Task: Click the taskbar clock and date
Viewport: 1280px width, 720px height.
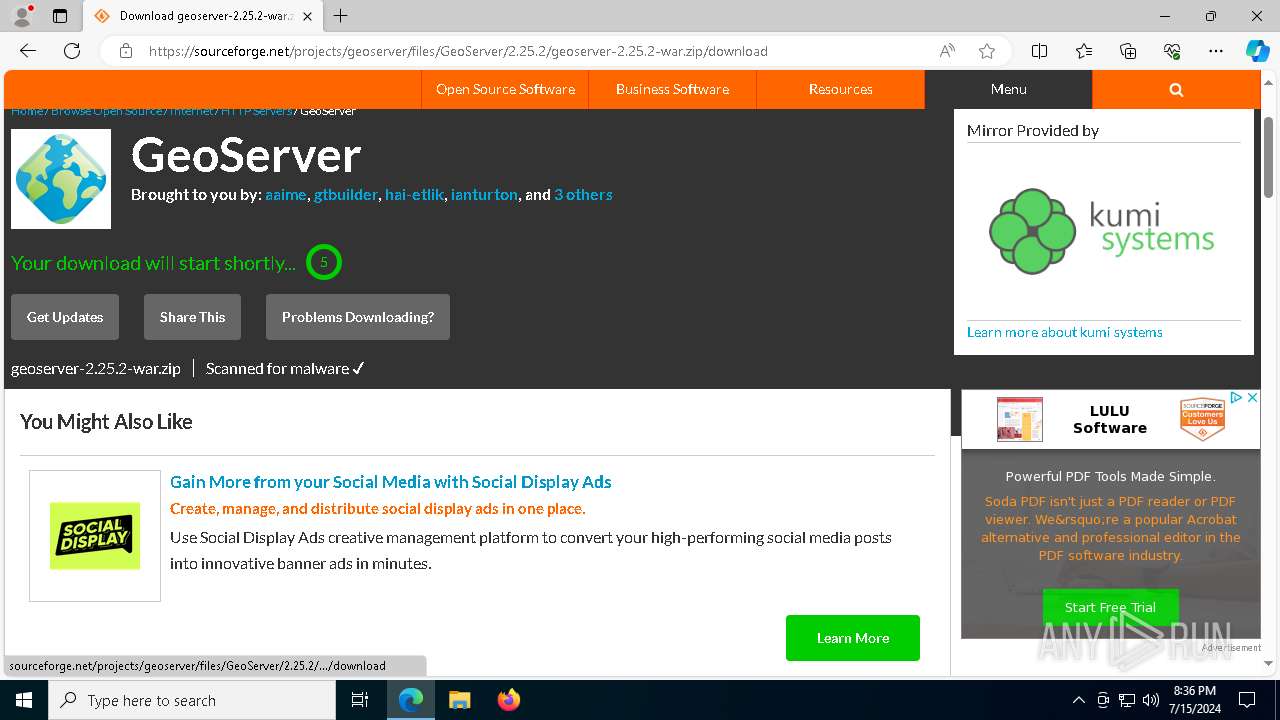Action: click(x=1194, y=700)
